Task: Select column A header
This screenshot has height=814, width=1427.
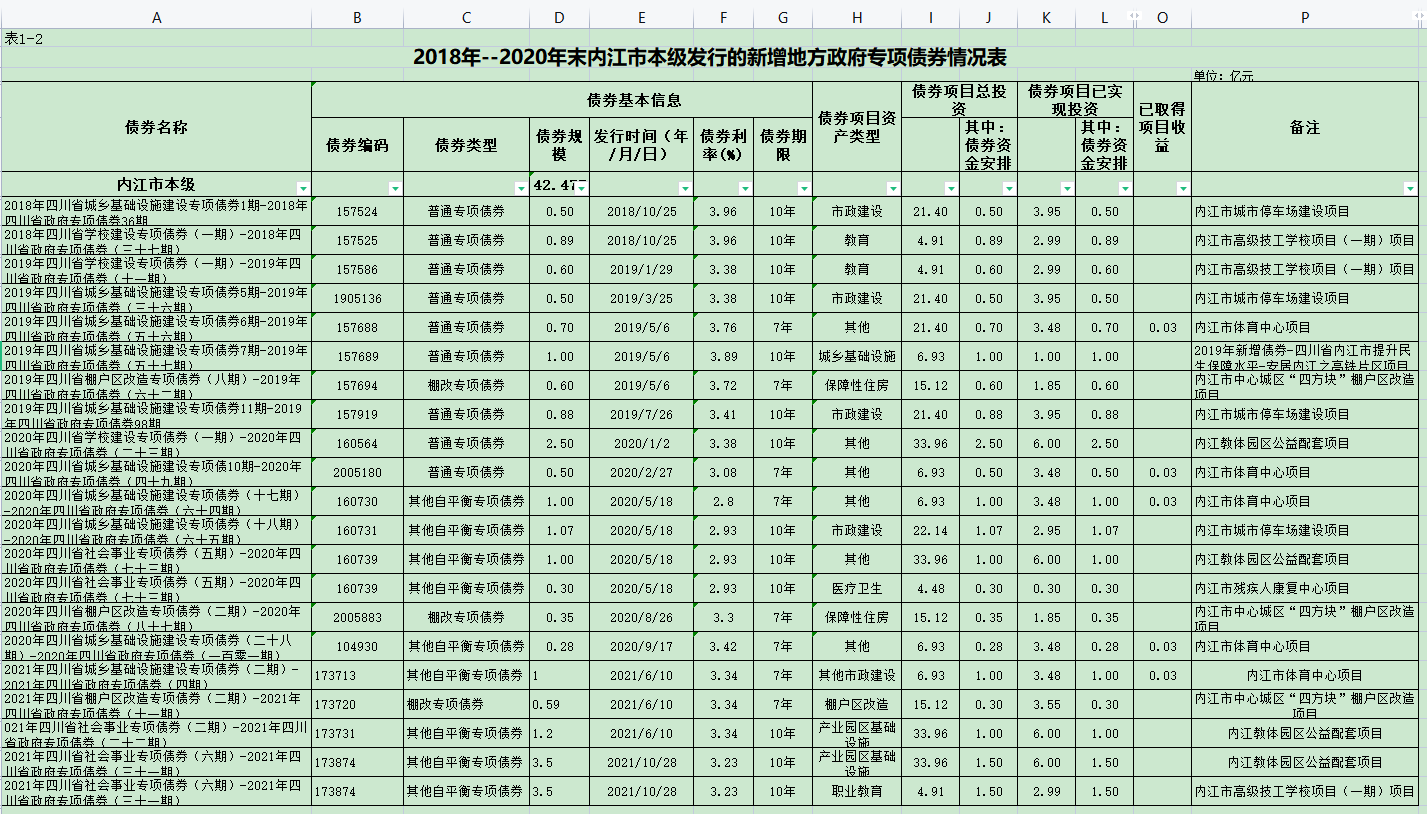Action: click(156, 18)
